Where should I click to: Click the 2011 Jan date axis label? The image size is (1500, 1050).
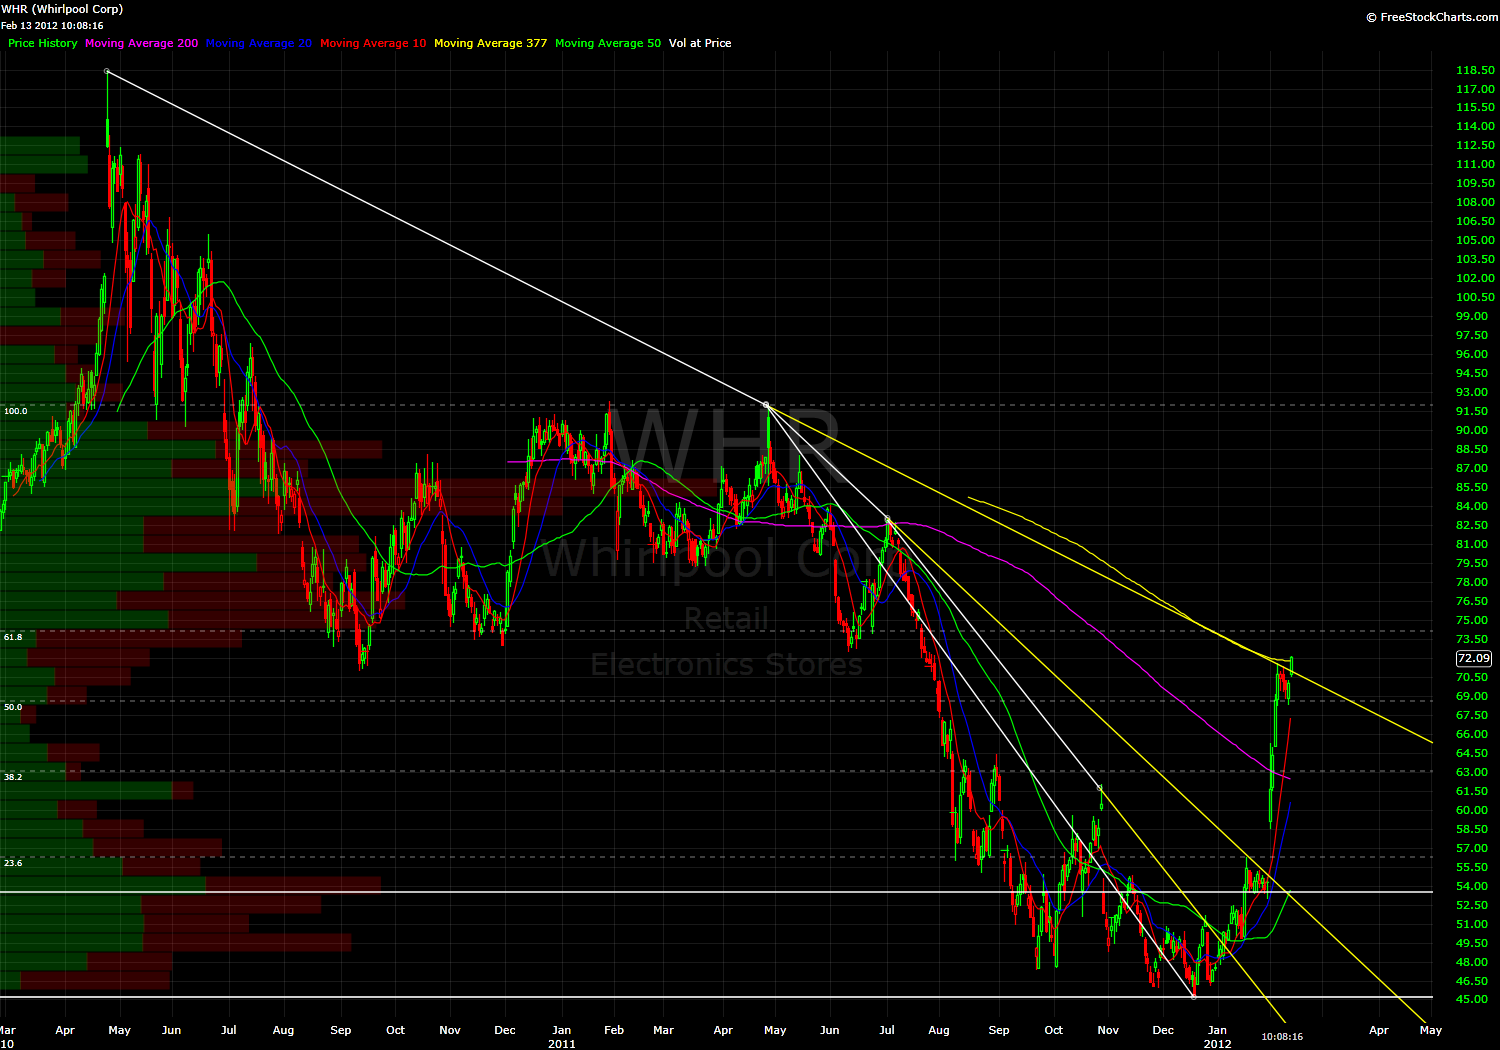pos(561,1037)
